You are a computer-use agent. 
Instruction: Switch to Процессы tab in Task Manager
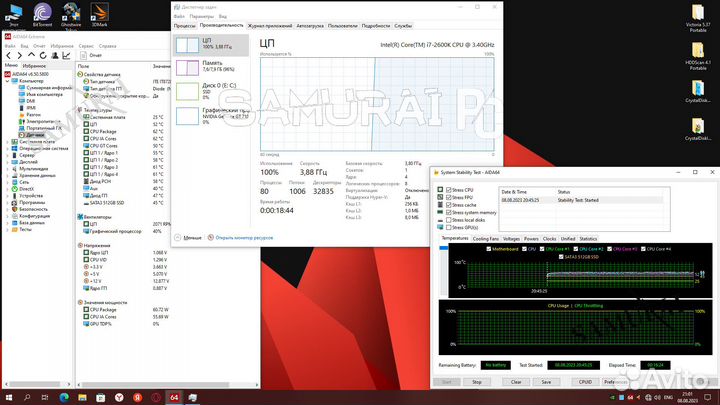coord(185,26)
